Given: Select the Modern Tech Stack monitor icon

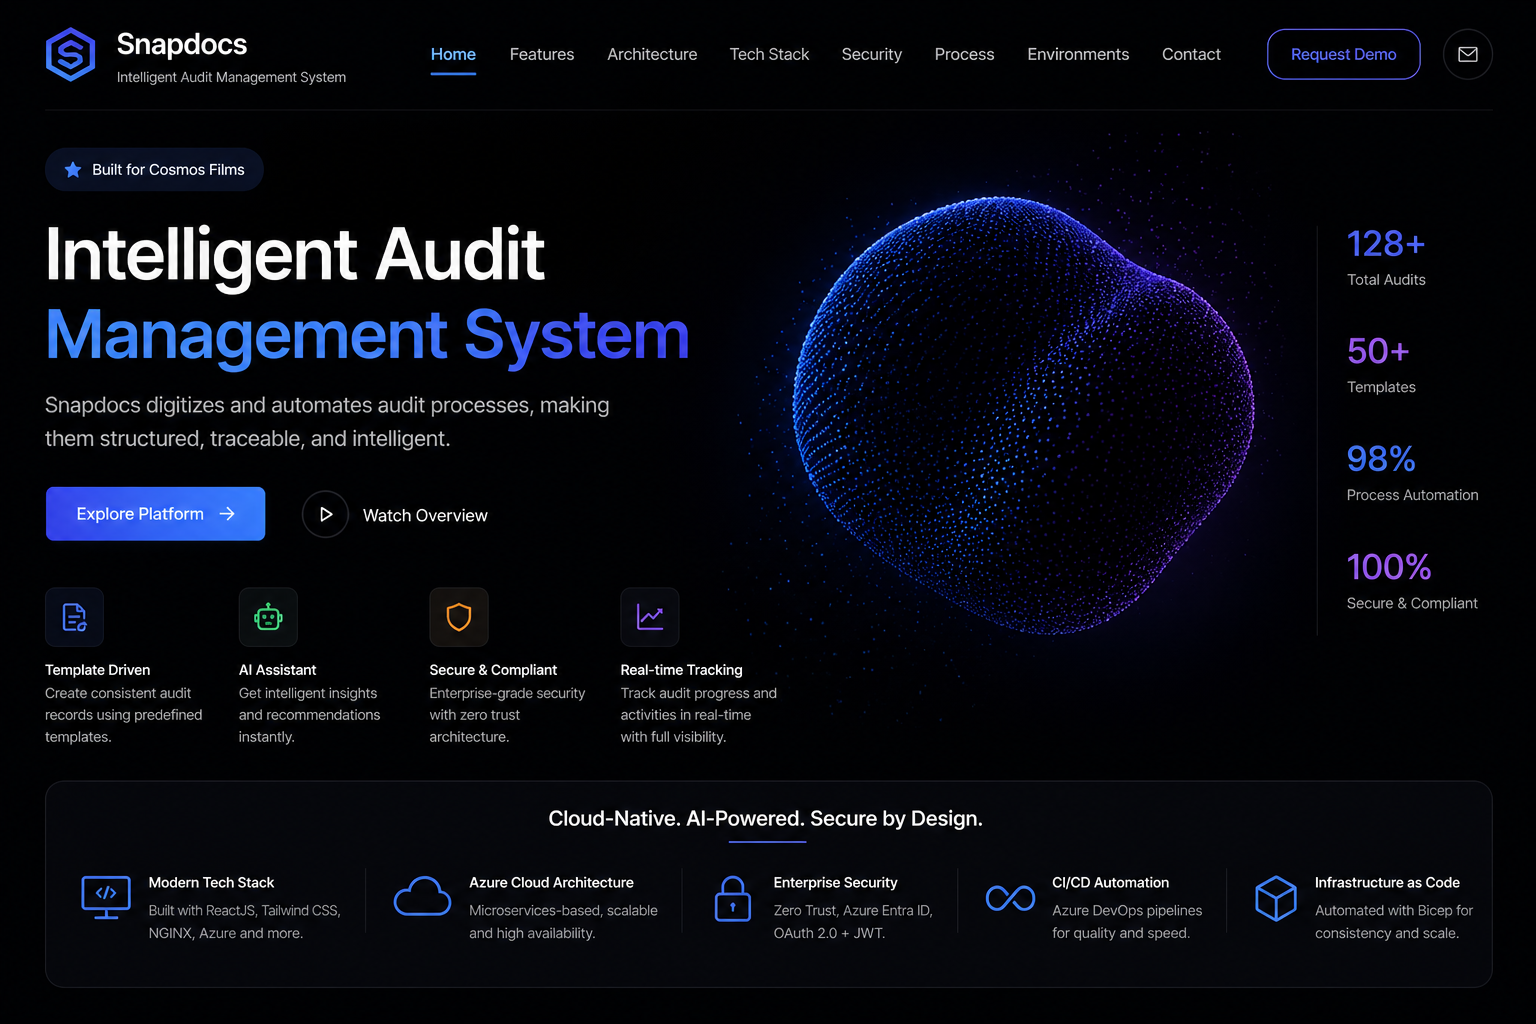Looking at the screenshot, I should coord(106,897).
